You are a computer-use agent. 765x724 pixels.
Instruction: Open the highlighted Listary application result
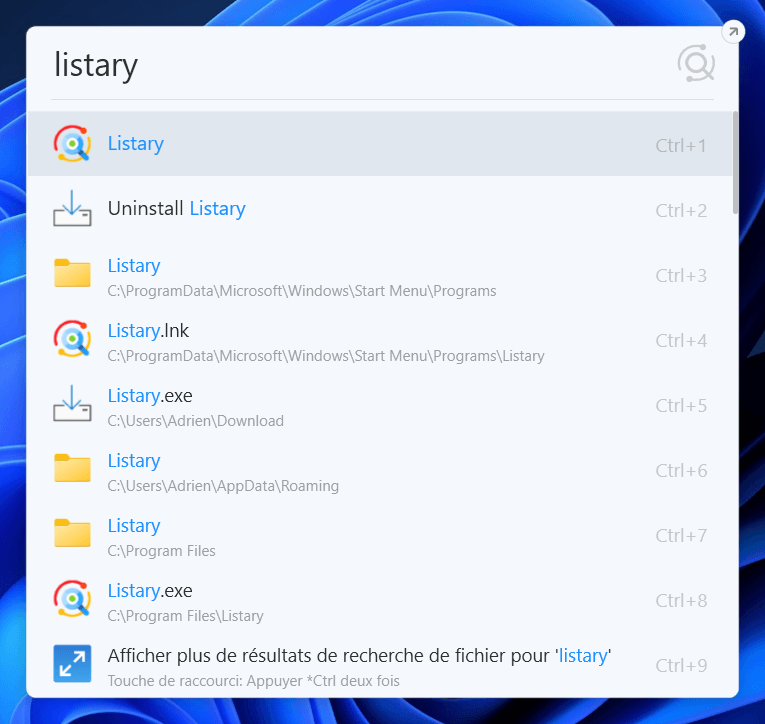point(380,143)
